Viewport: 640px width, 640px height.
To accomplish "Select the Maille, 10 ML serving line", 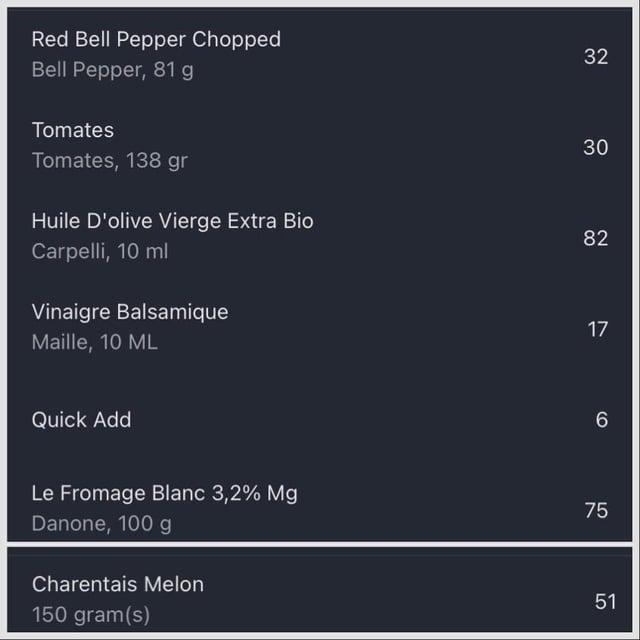I will tap(95, 342).
